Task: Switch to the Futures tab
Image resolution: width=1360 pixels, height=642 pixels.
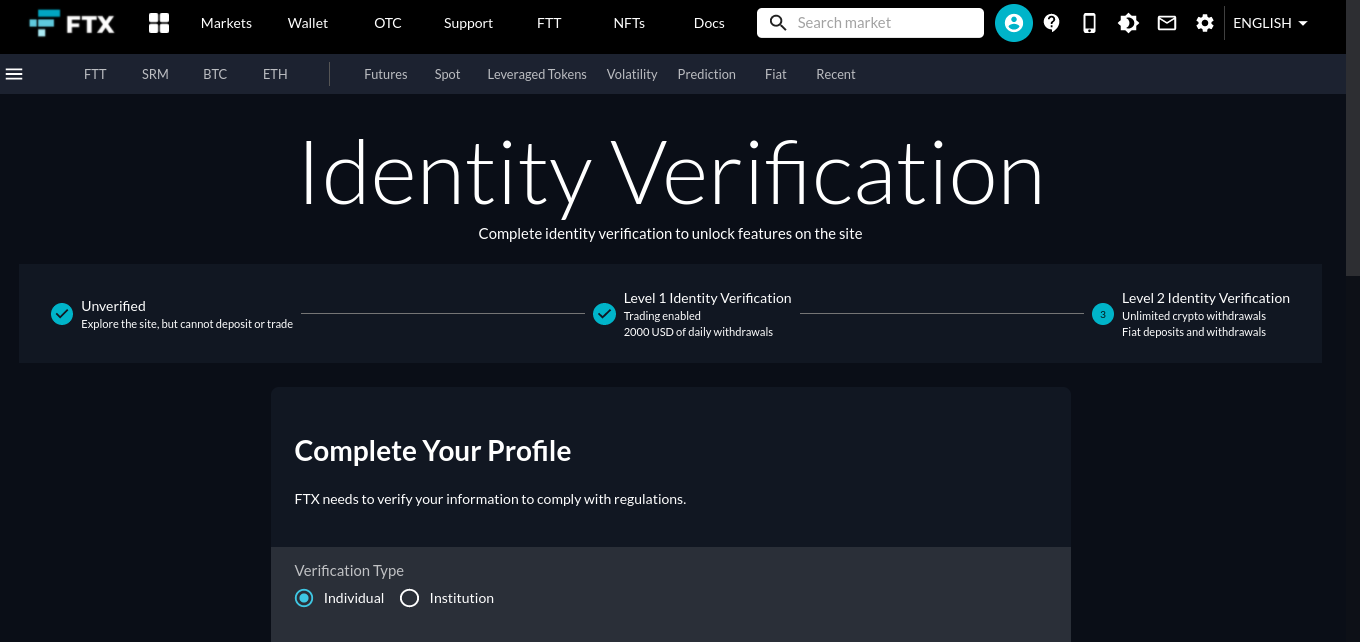Action: click(385, 74)
